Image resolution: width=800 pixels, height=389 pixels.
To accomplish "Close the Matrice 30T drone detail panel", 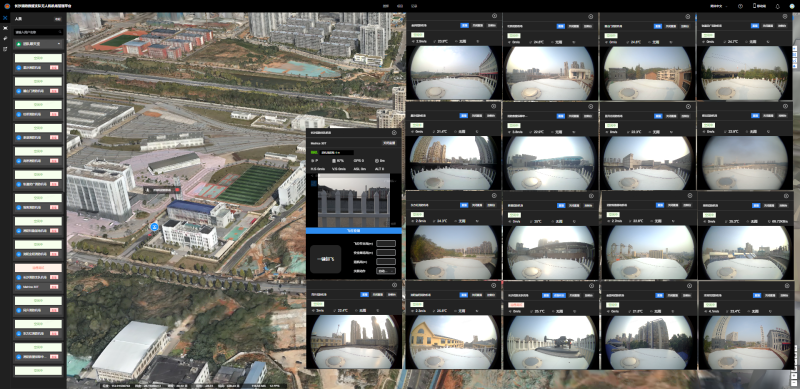I will point(394,132).
